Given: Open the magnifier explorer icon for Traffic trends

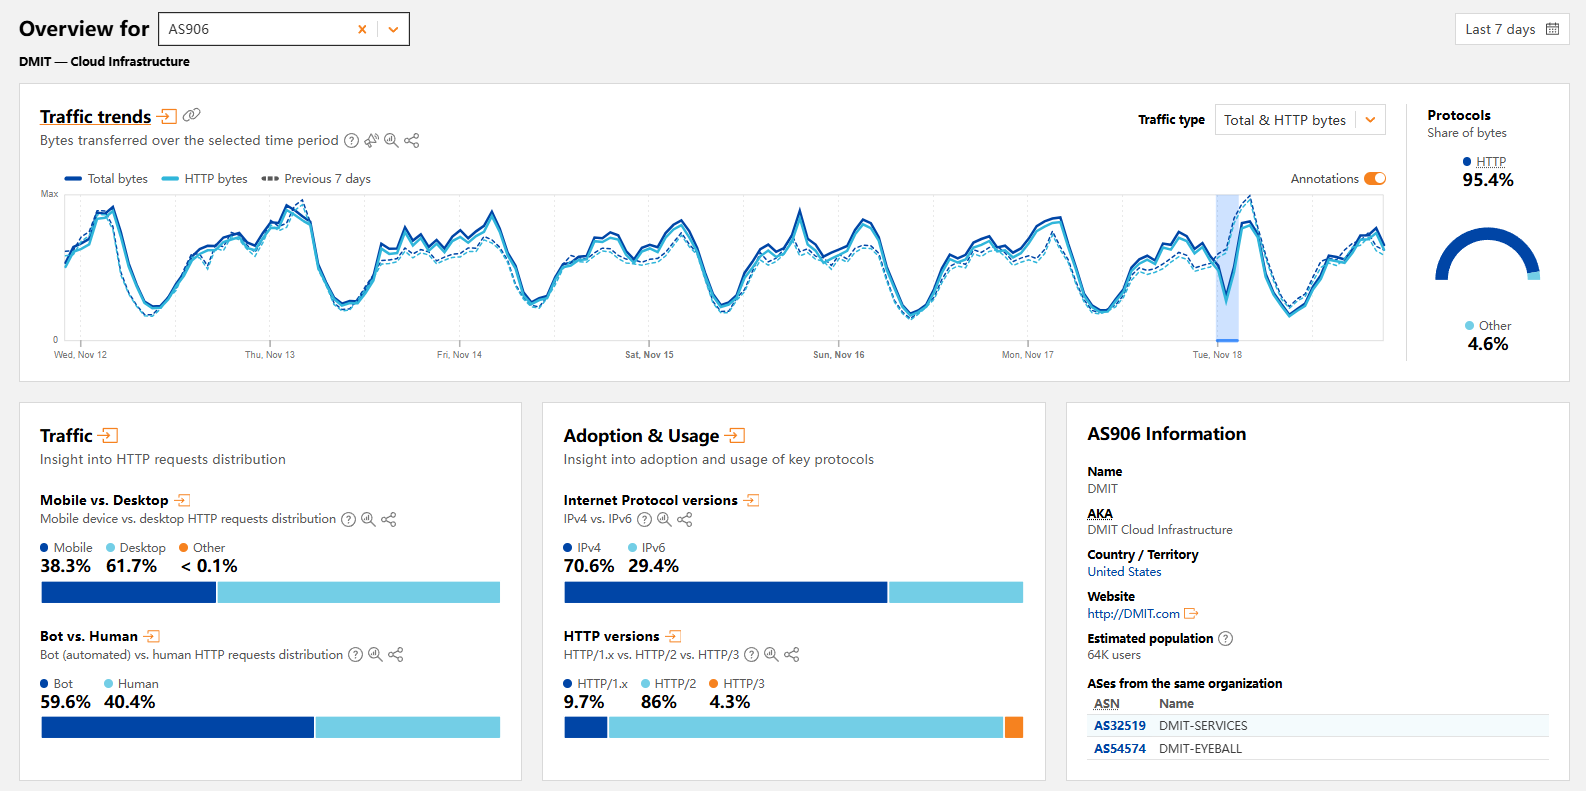Looking at the screenshot, I should 391,141.
